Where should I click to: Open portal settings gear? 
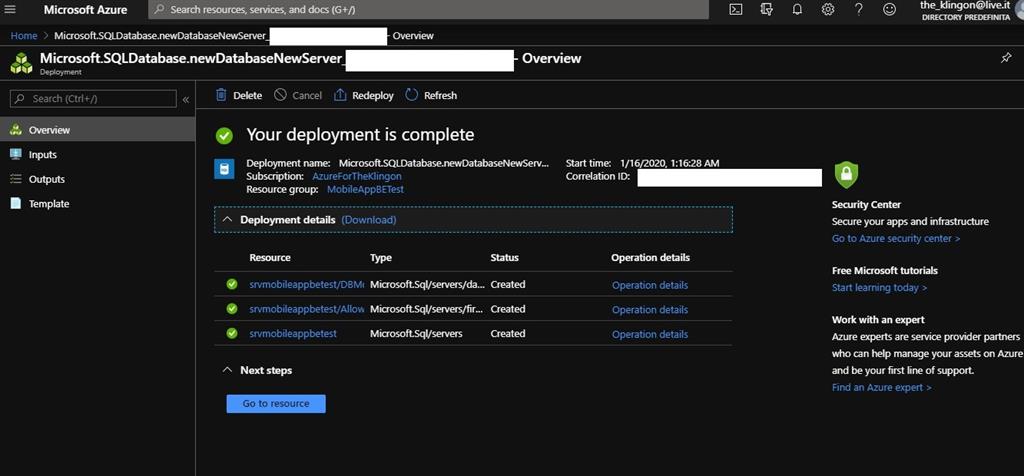pos(827,10)
